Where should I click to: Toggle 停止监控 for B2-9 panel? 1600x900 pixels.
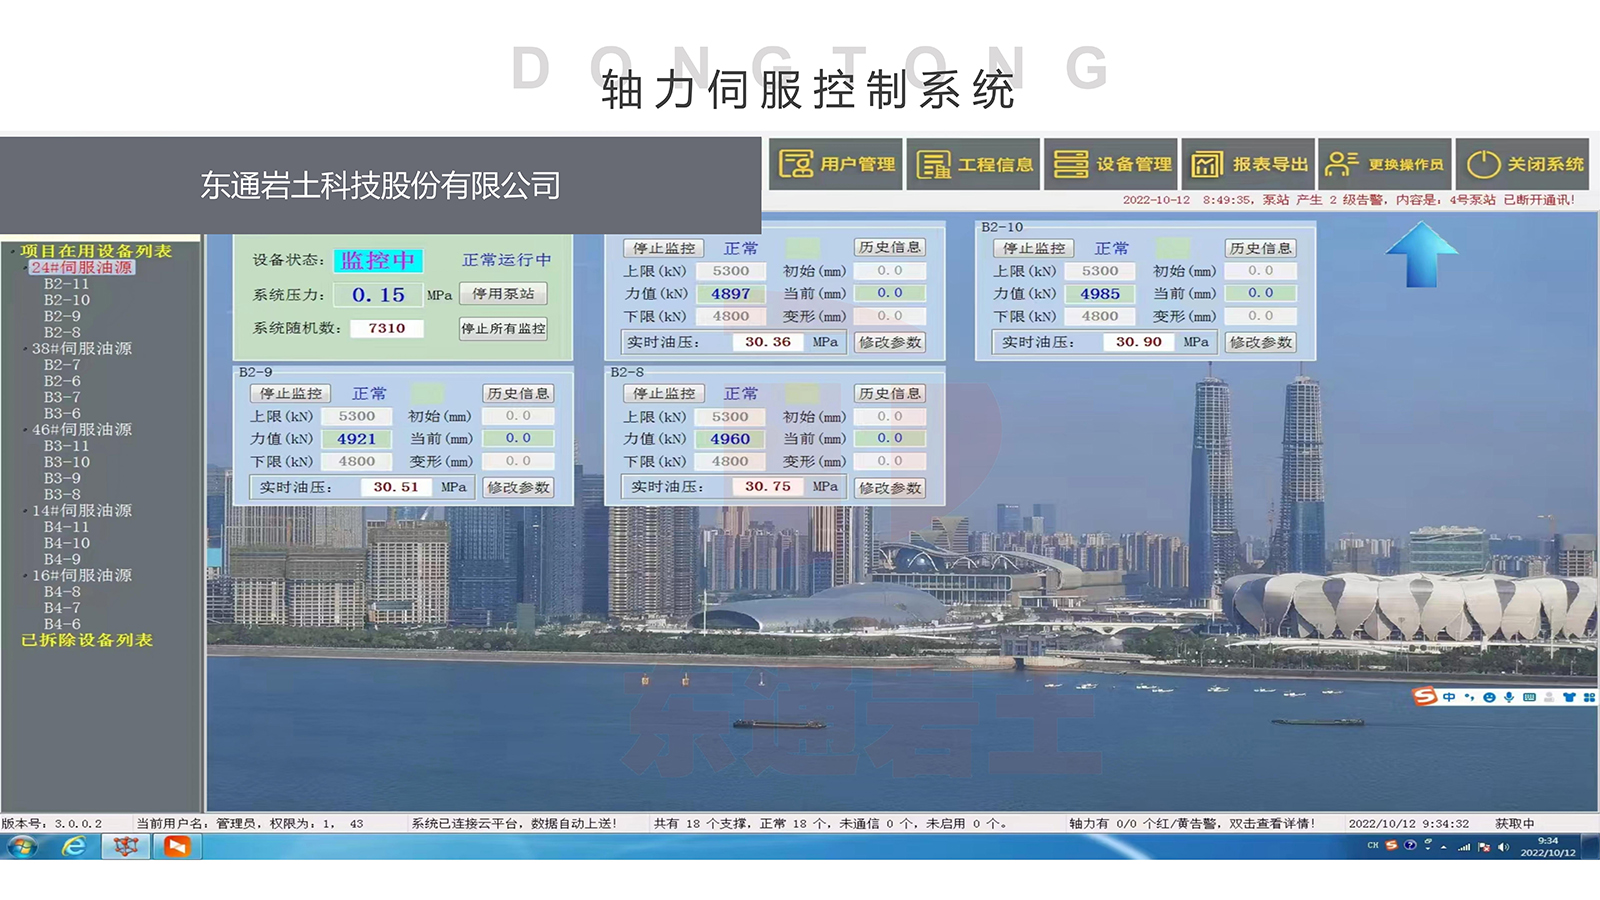291,394
